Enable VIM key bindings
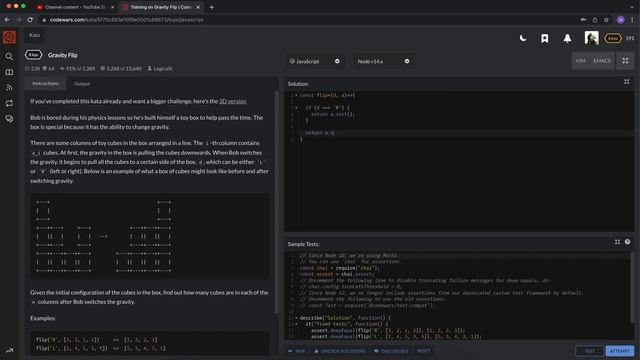640x360 pixels. (x=580, y=61)
